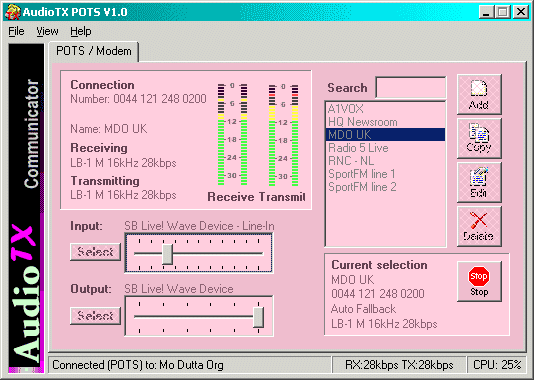Open the Help menu

pos(81,31)
